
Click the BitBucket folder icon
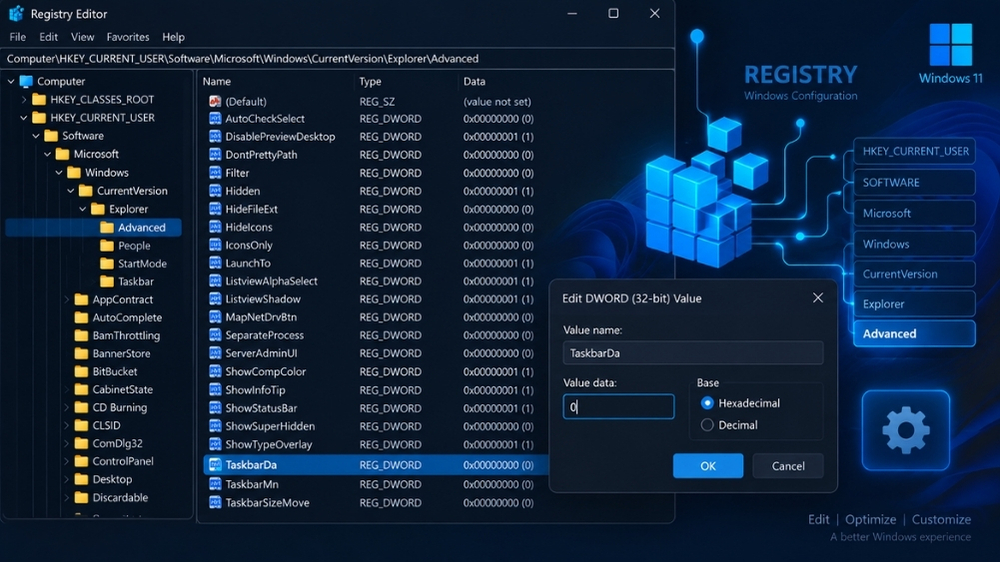click(82, 371)
